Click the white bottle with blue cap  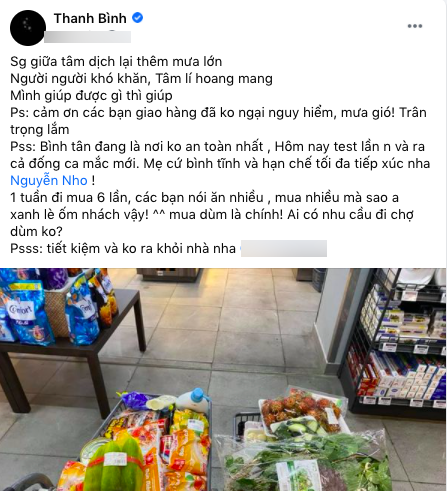193,400
